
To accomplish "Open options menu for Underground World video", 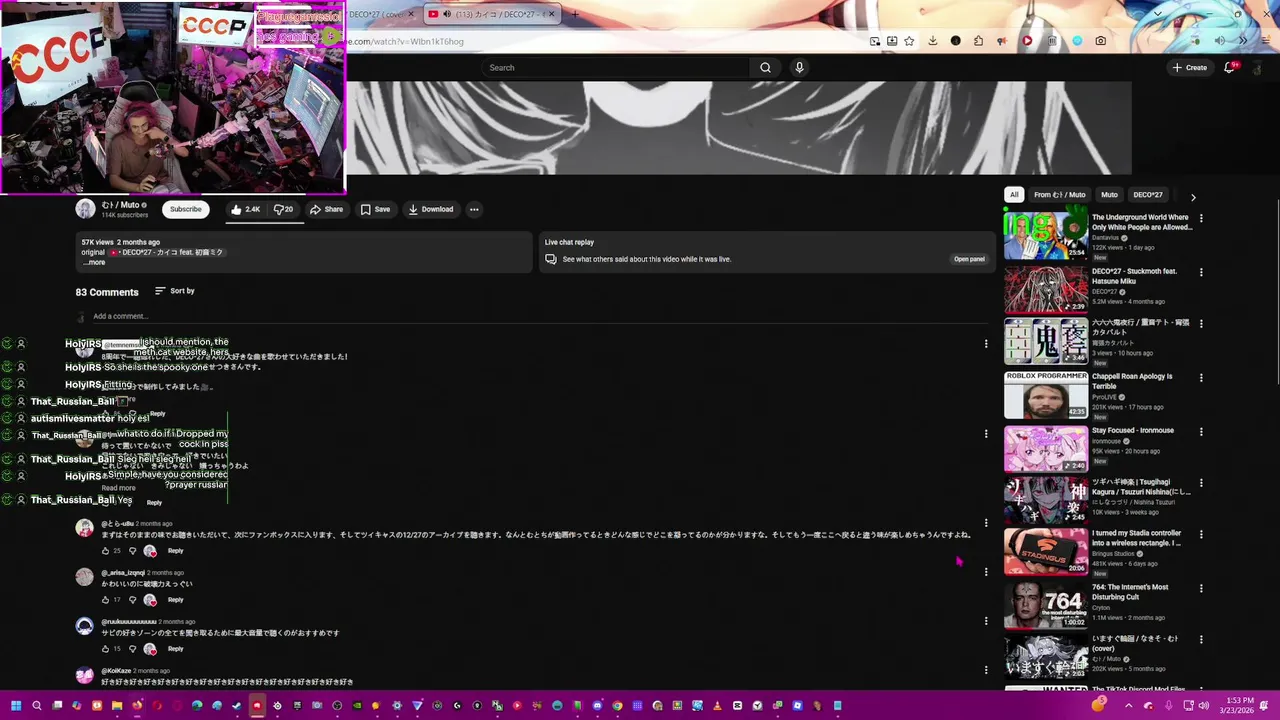I will pyautogui.click(x=1201, y=218).
